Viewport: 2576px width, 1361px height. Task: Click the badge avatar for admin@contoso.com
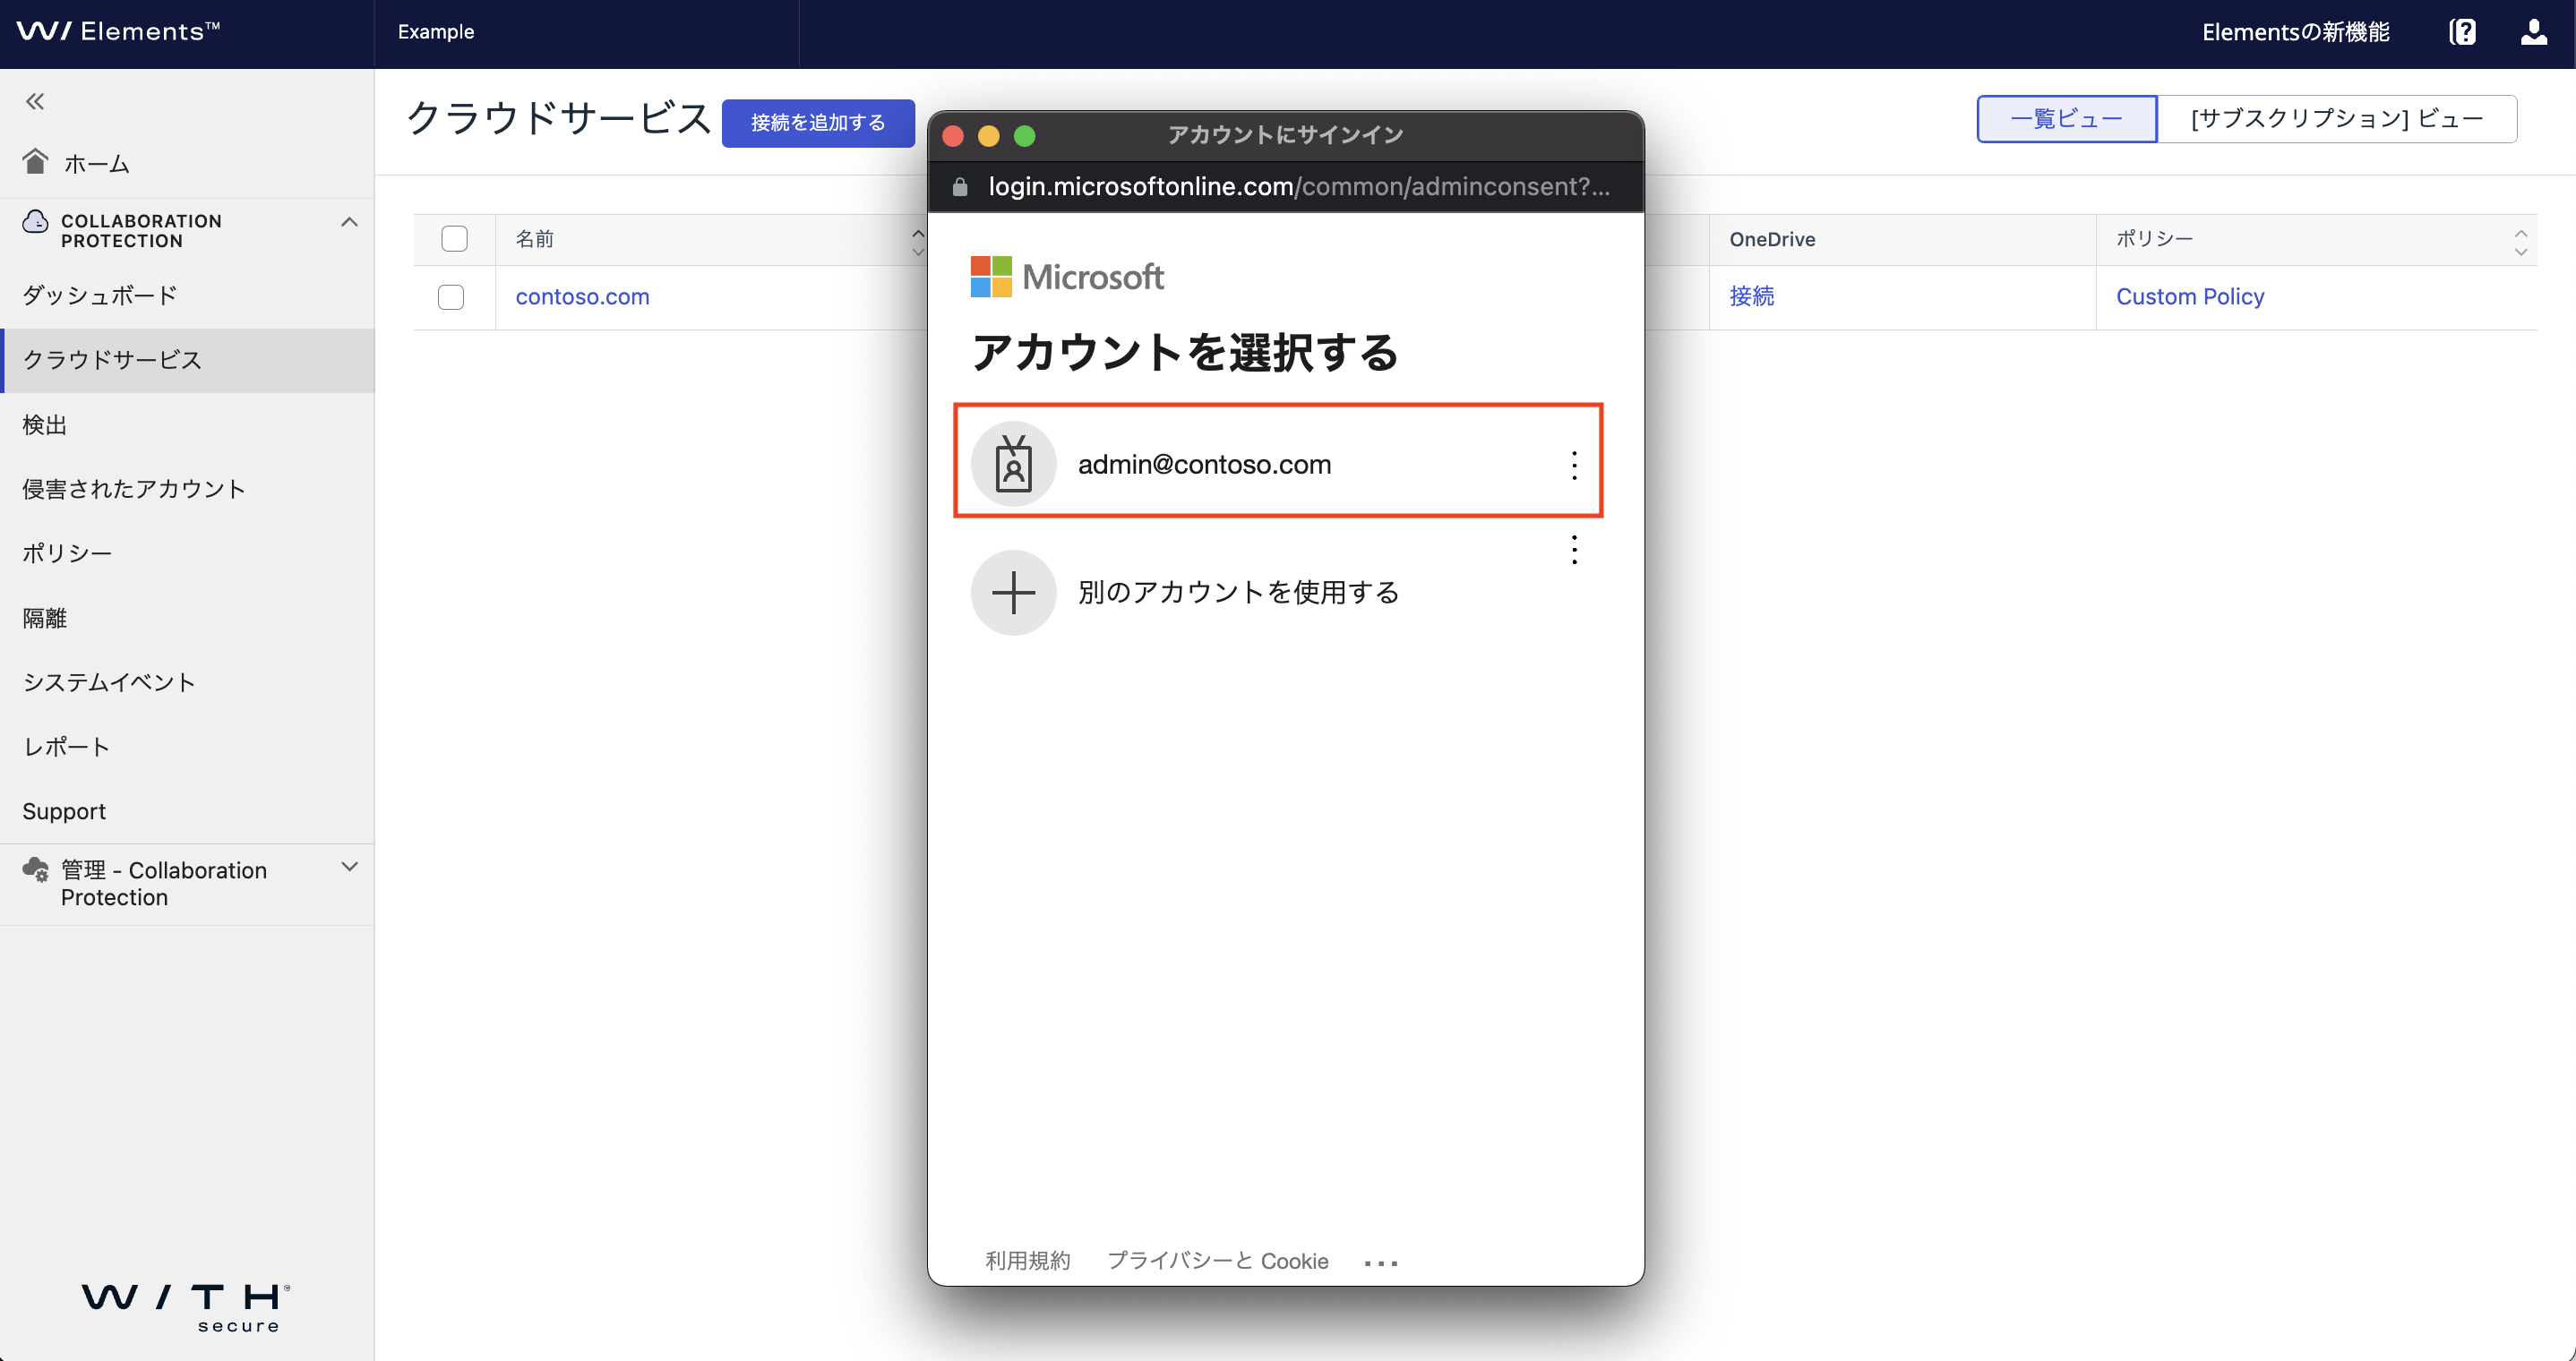tap(1013, 463)
